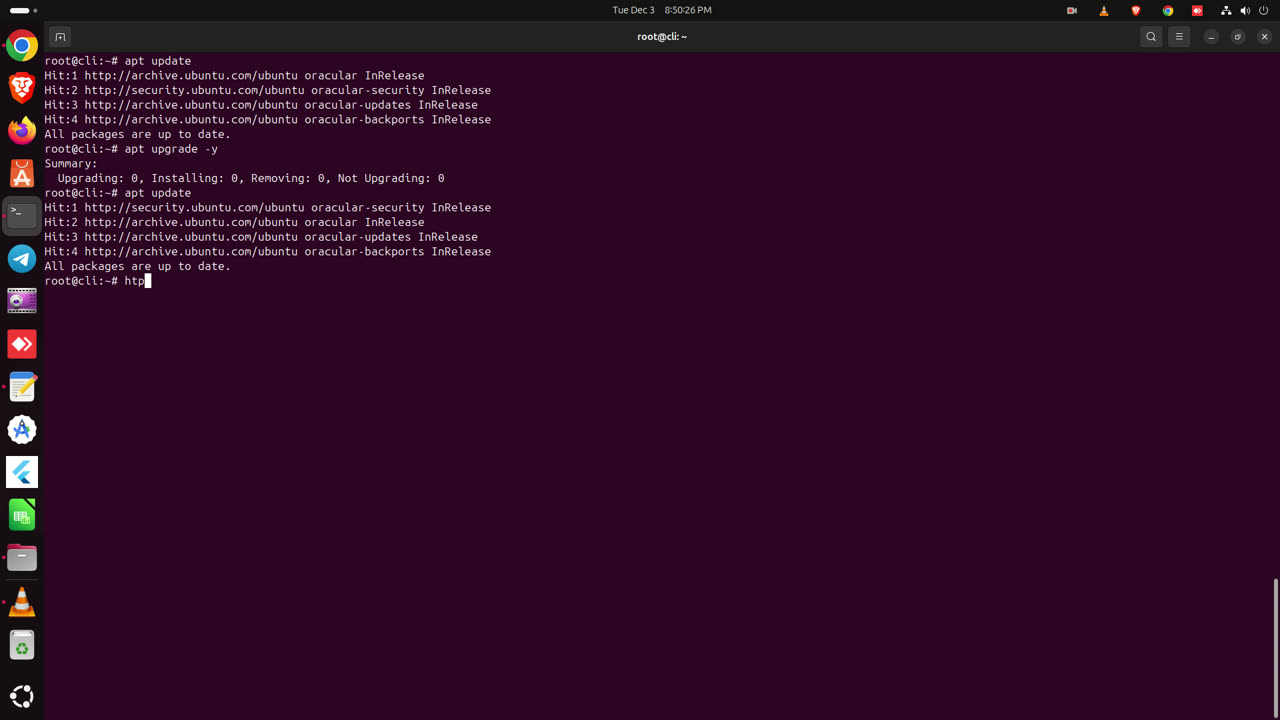1280x720 pixels.
Task: Open Google Chrome from the dock
Action: 22,46
